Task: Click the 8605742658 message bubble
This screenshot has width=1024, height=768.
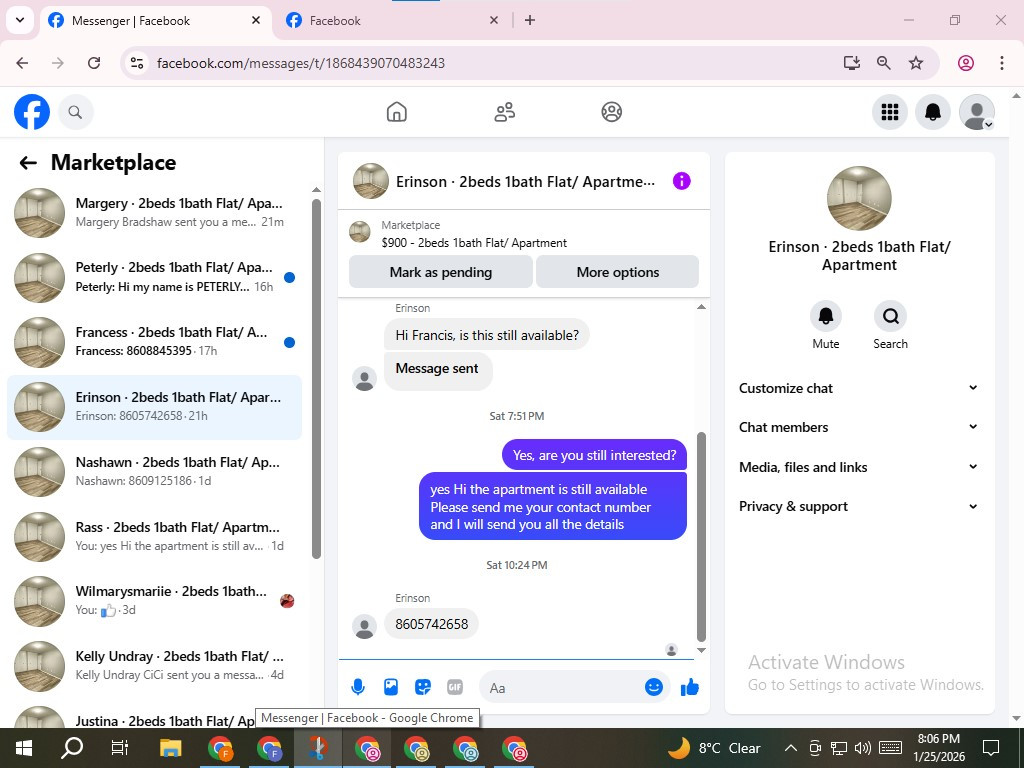Action: point(431,624)
